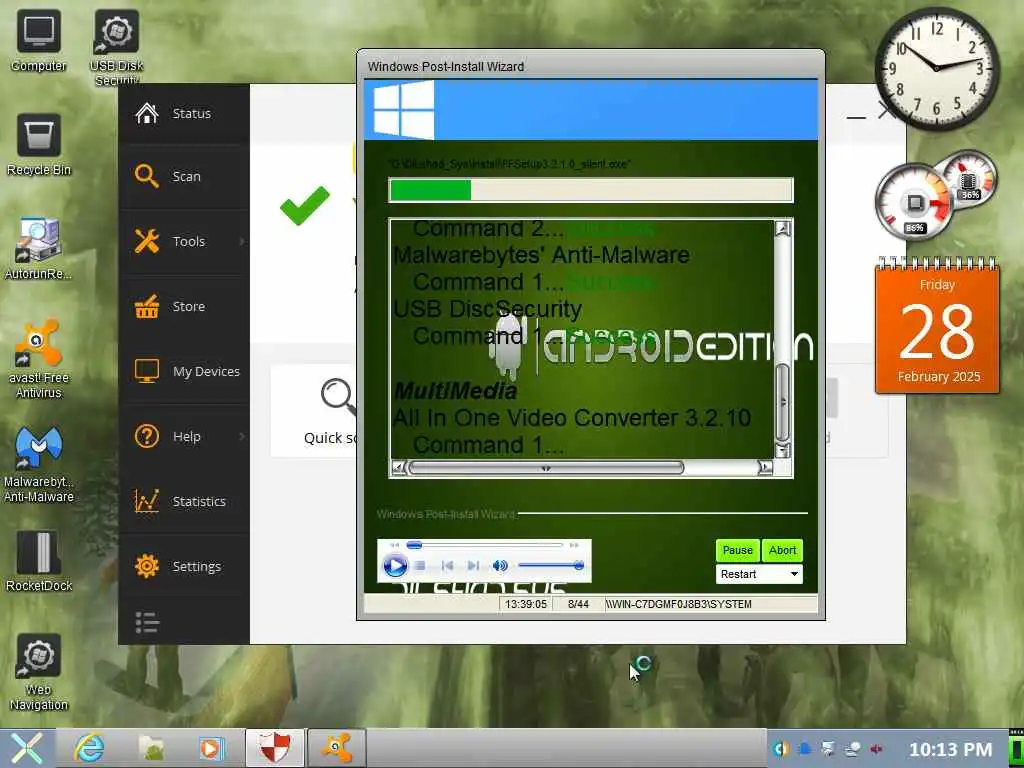
Task: Click the log's right scroll arrow
Action: tap(765, 468)
